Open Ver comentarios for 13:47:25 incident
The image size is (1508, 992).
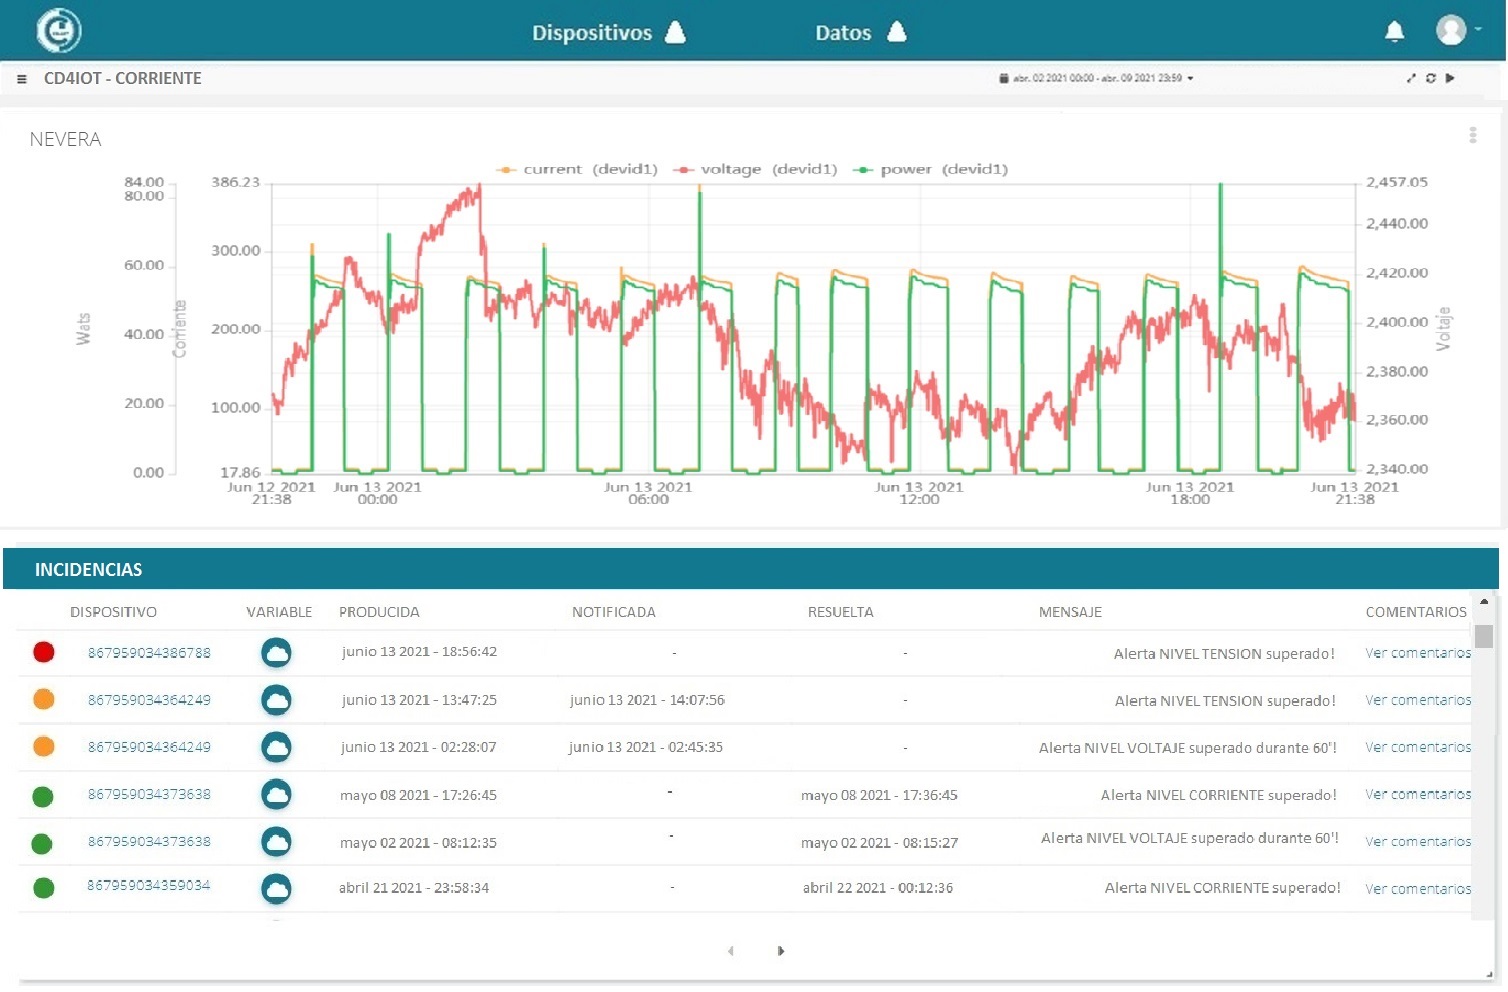click(x=1418, y=700)
